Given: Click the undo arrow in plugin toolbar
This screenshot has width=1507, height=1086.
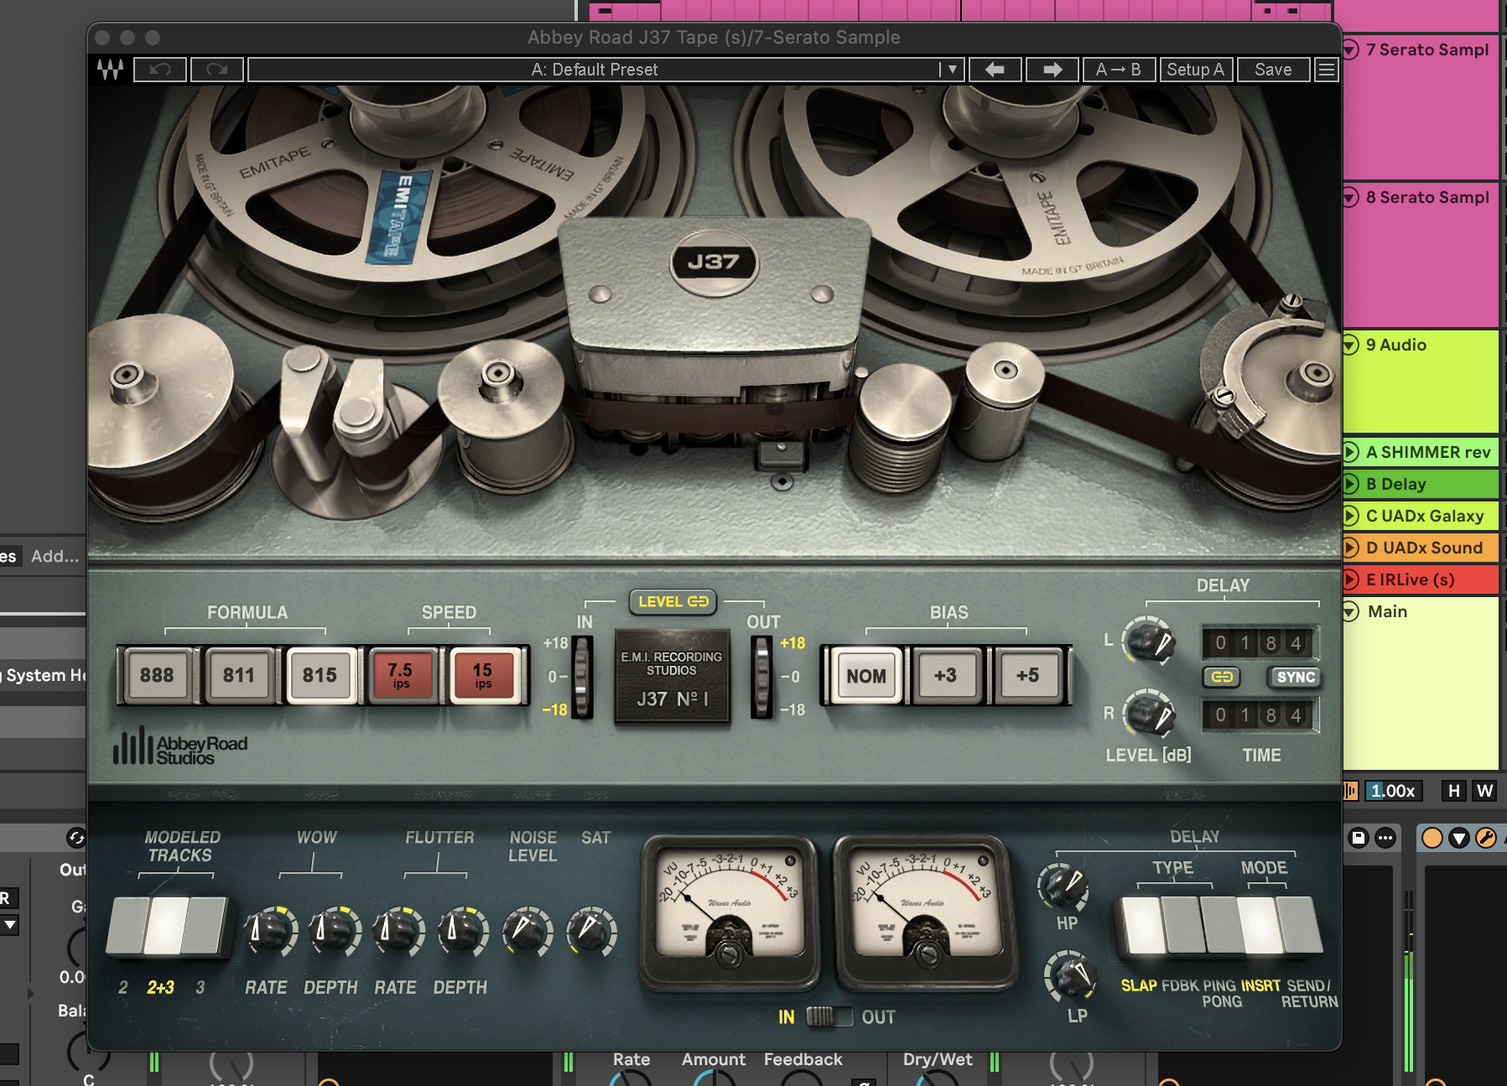Looking at the screenshot, I should pyautogui.click(x=160, y=70).
